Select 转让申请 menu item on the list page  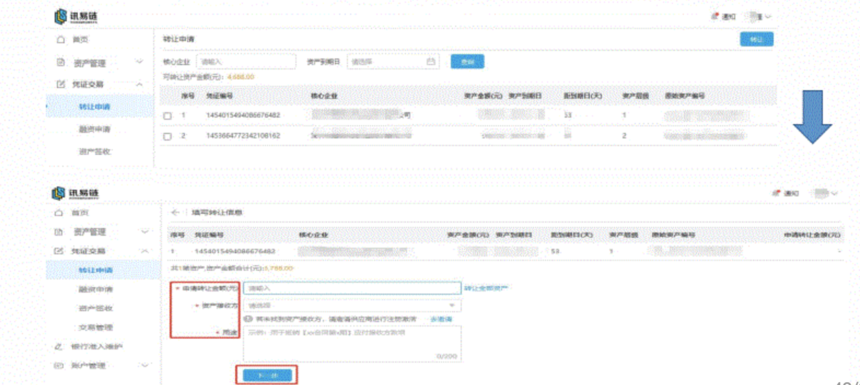click(x=94, y=107)
